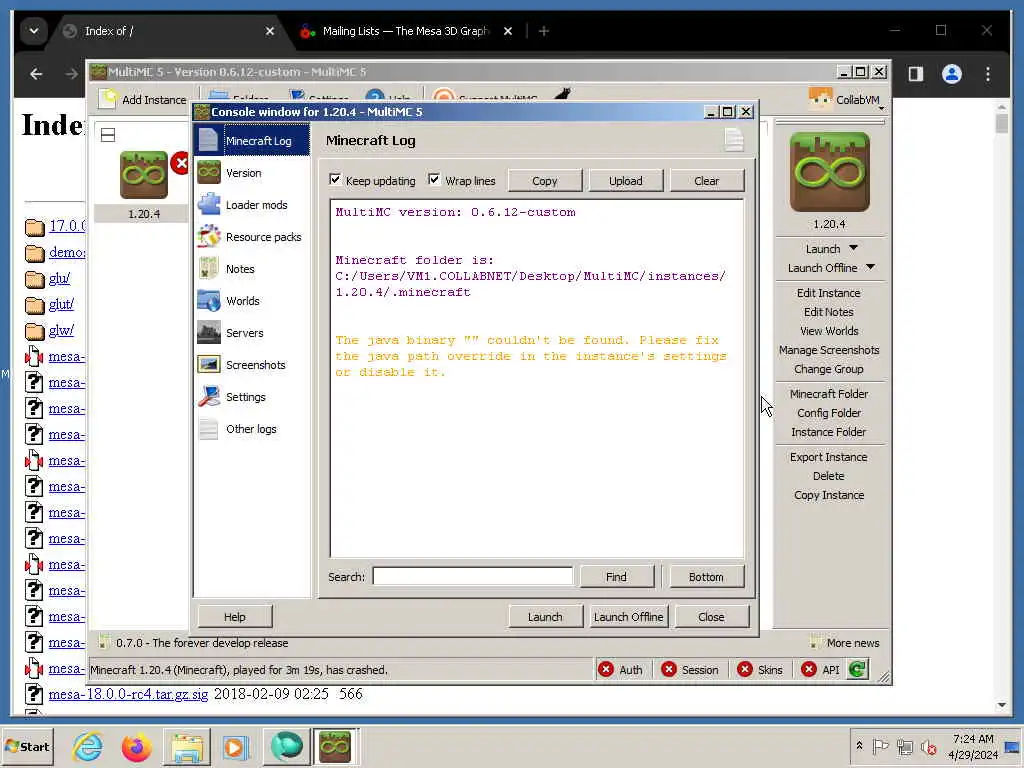Click Help in the console window

pos(234,617)
